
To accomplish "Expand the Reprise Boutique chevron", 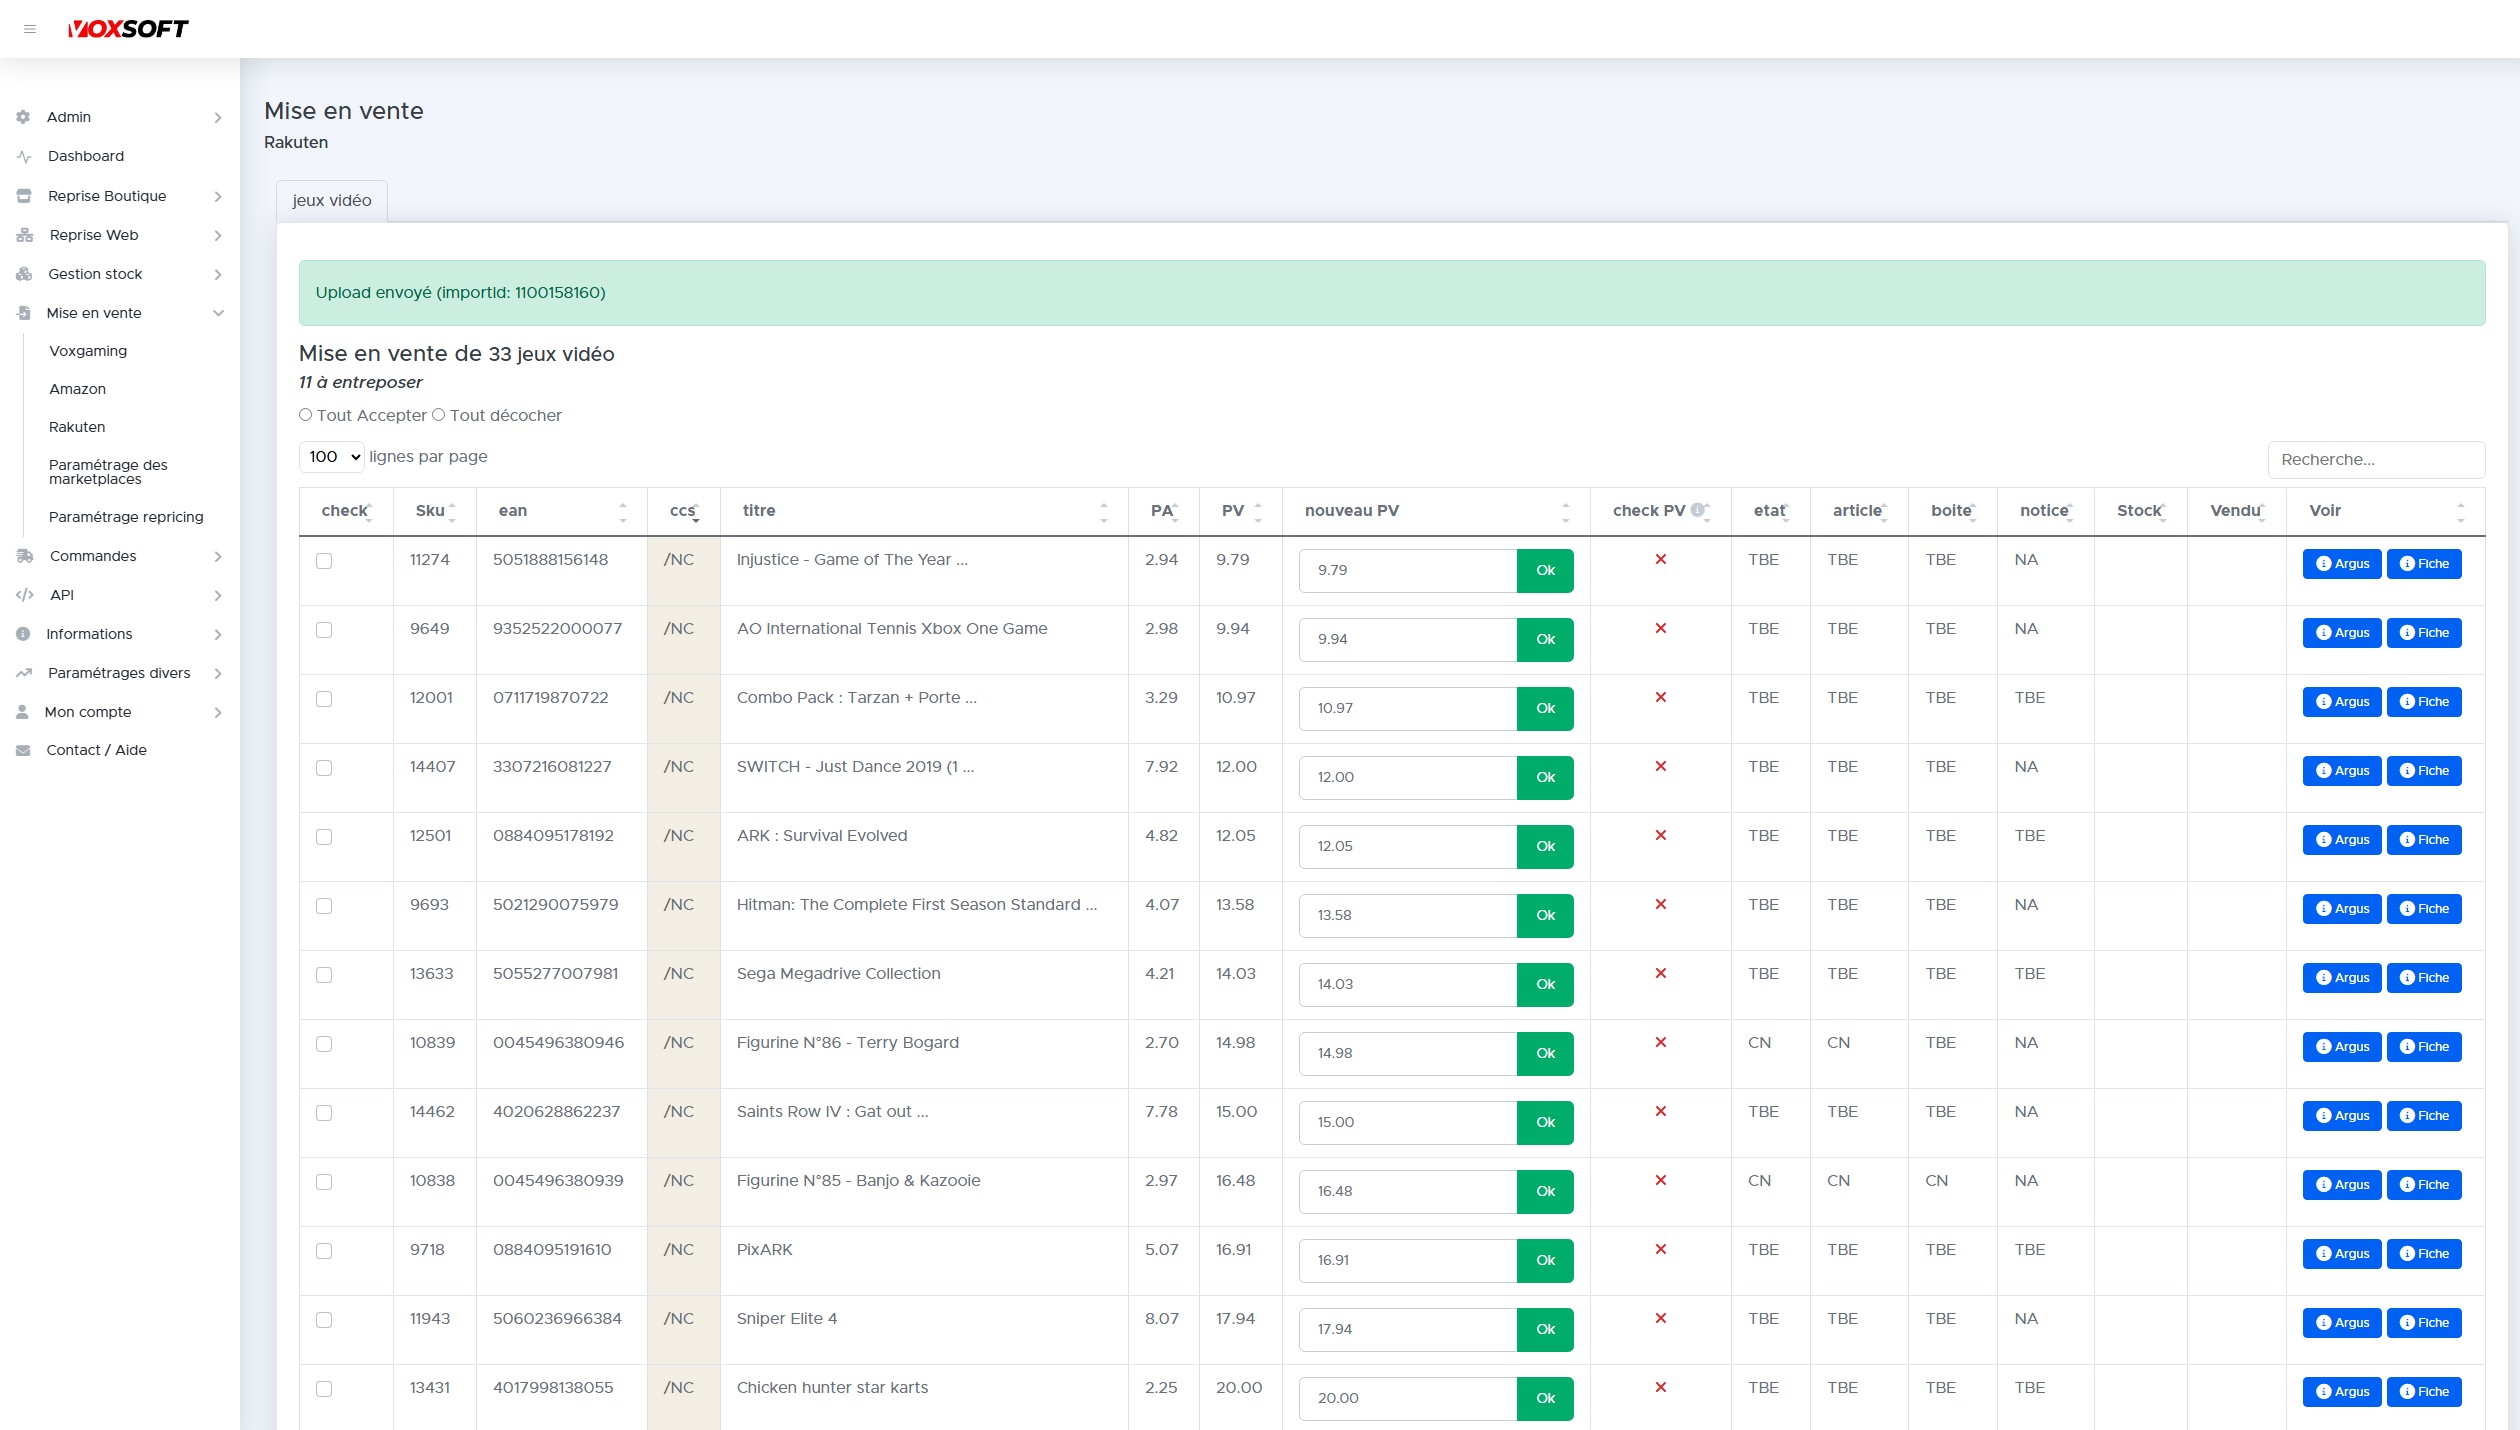I will point(218,197).
